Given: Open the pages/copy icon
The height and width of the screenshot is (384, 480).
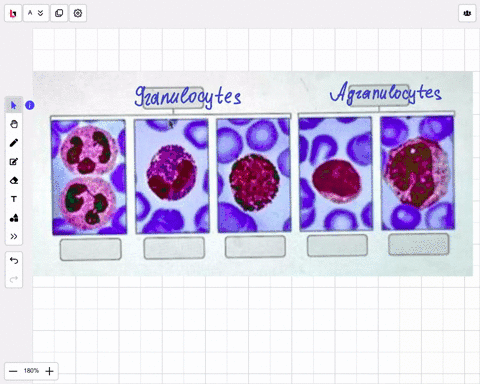Looking at the screenshot, I should click(x=59, y=13).
